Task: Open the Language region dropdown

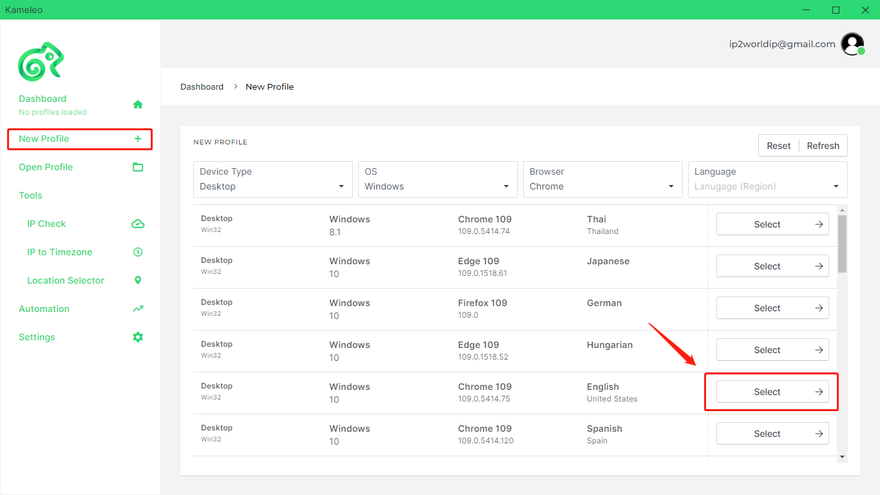Action: pyautogui.click(x=767, y=180)
